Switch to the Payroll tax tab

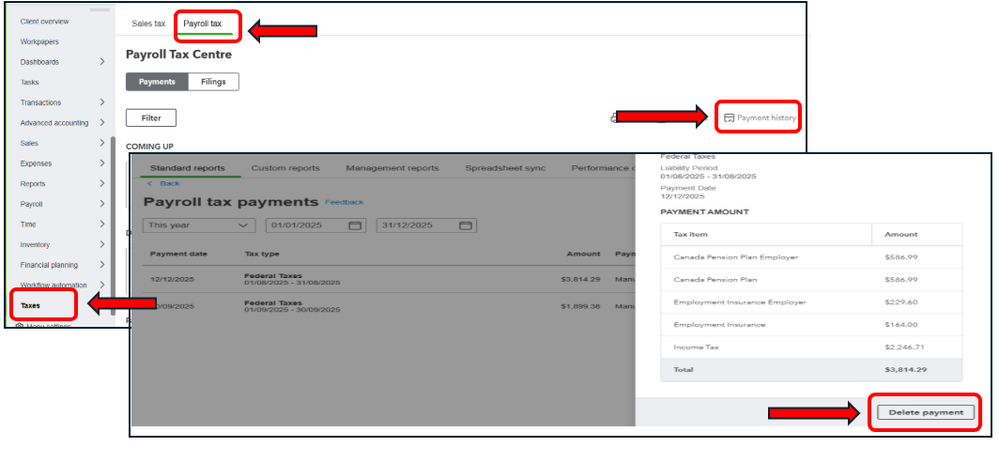click(x=203, y=24)
